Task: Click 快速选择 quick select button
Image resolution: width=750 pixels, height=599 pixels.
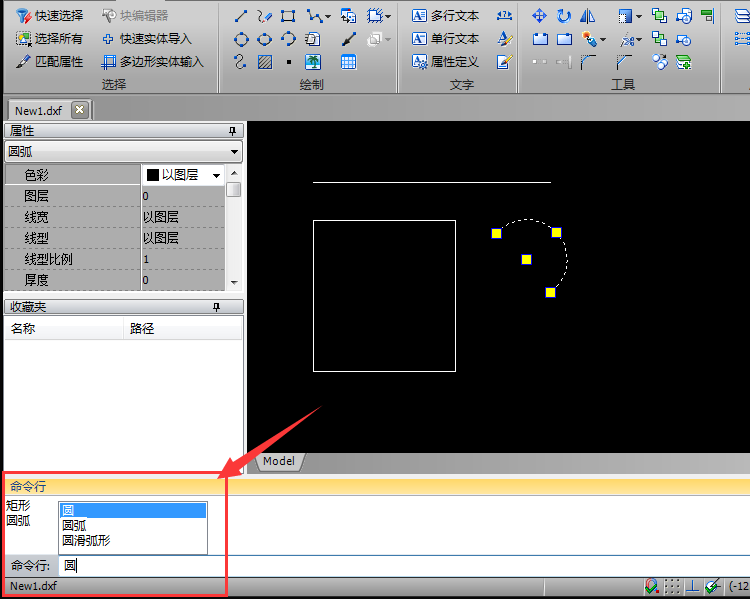Action: [50, 16]
